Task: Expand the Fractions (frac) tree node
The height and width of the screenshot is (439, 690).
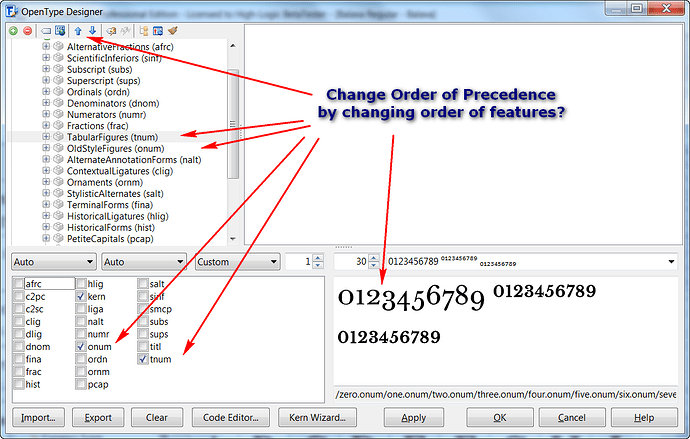Action: [46, 125]
